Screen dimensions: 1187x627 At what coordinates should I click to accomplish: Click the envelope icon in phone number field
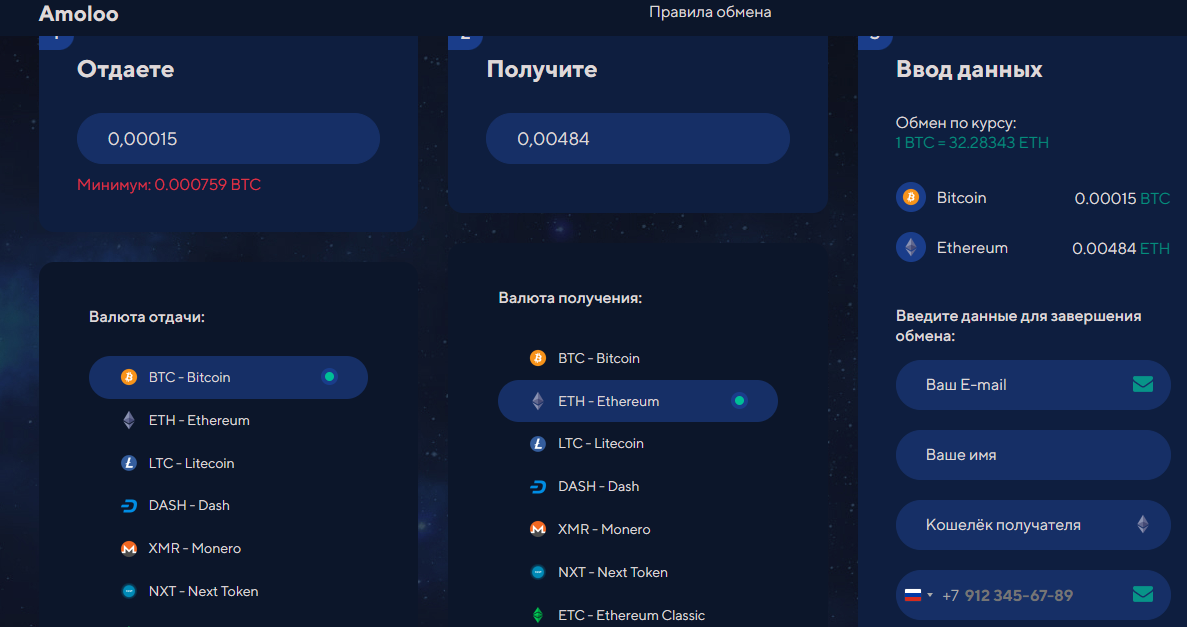1142,594
